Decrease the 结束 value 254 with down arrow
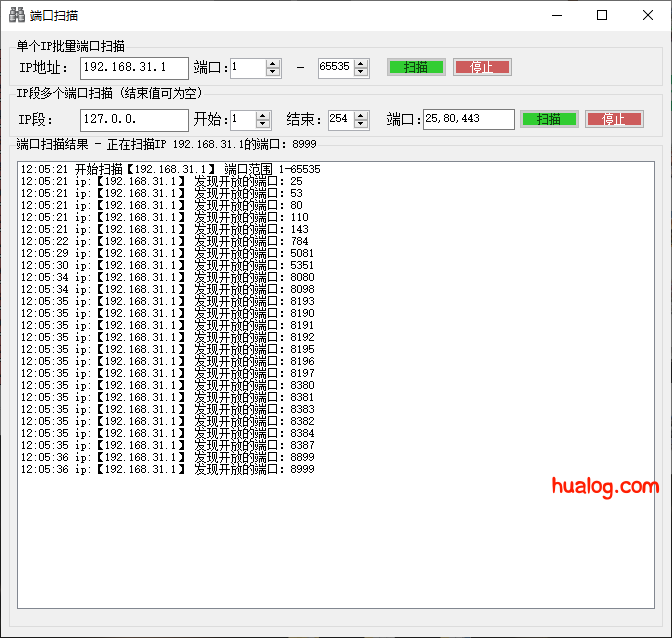672x638 pixels. coord(361,124)
